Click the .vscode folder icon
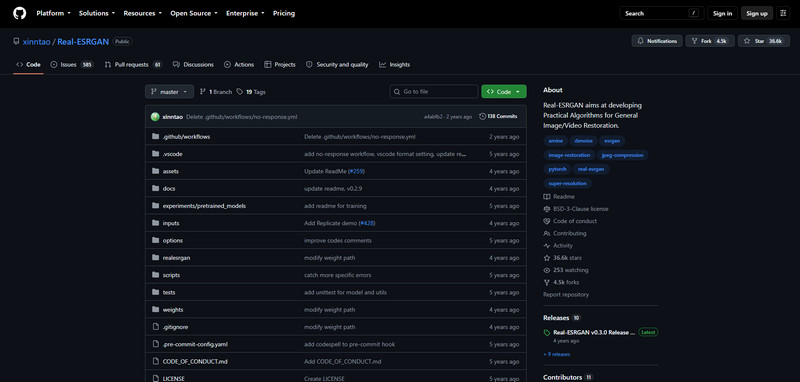The width and height of the screenshot is (800, 382). 156,154
